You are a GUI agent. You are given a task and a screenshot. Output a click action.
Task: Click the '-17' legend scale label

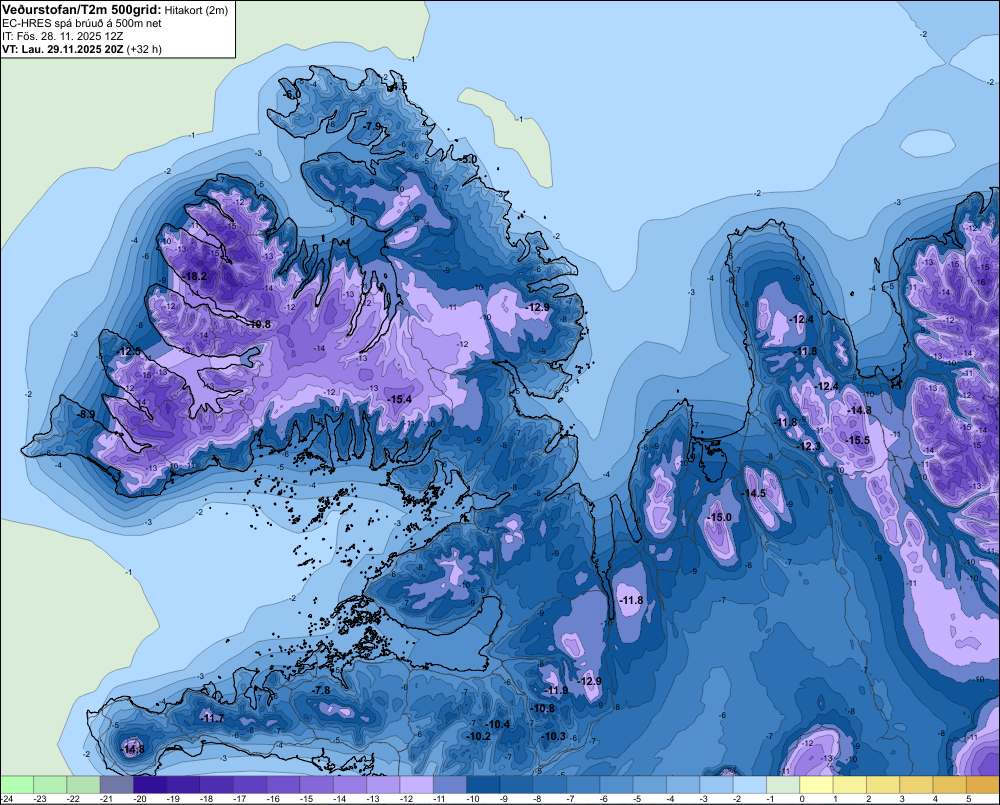coord(240,799)
